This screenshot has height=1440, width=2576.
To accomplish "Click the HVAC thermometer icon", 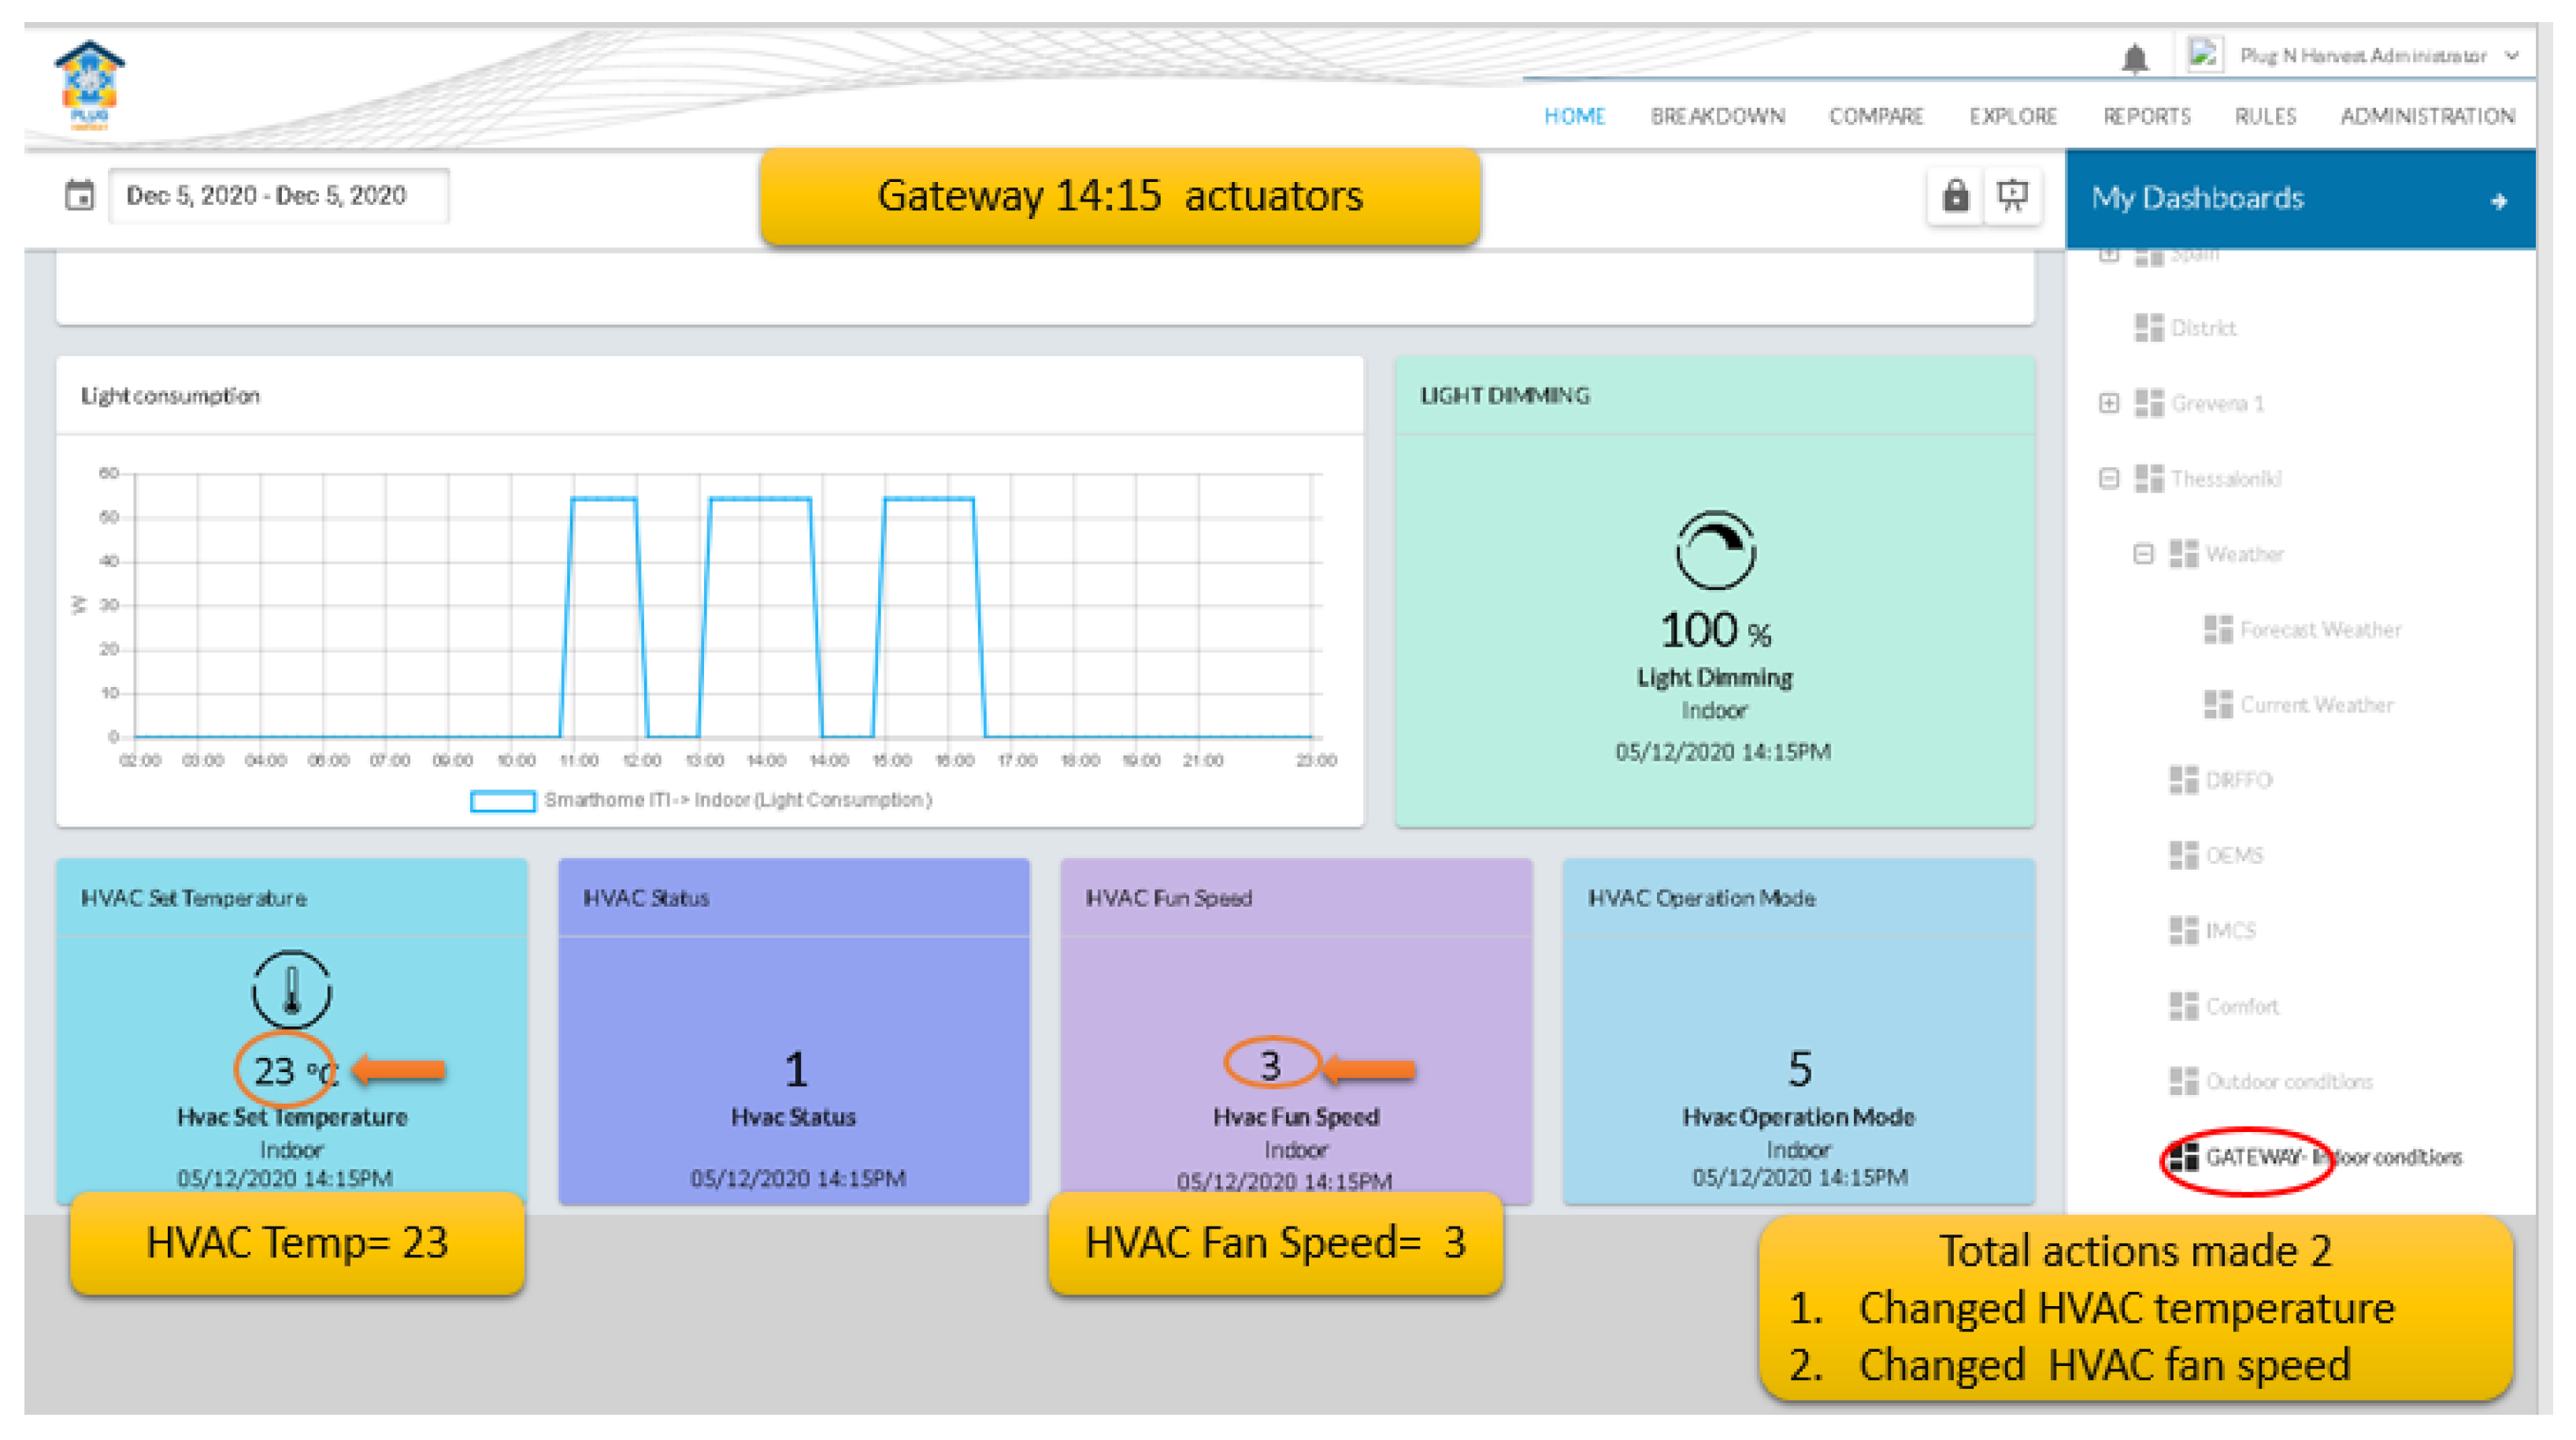I will [291, 989].
